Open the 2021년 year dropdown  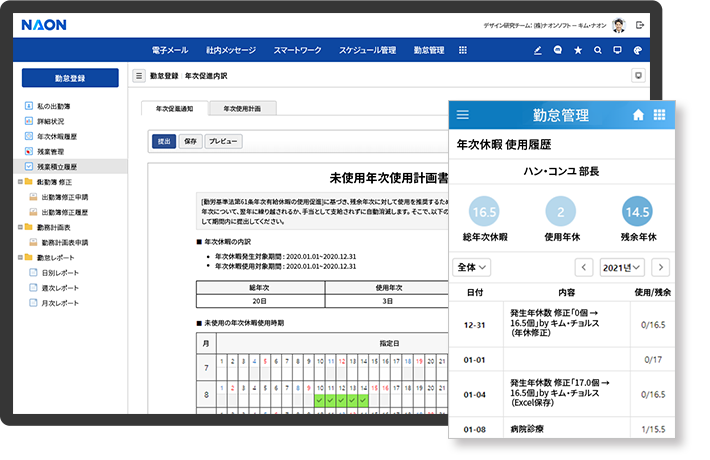click(x=621, y=267)
